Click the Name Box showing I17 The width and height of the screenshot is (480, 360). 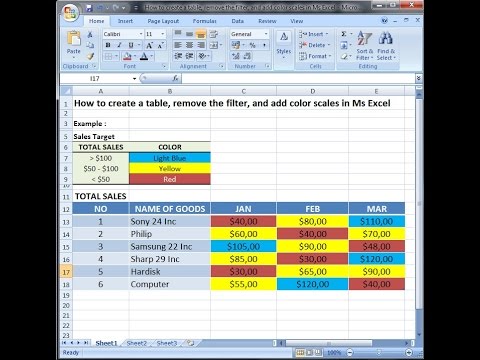coord(96,79)
